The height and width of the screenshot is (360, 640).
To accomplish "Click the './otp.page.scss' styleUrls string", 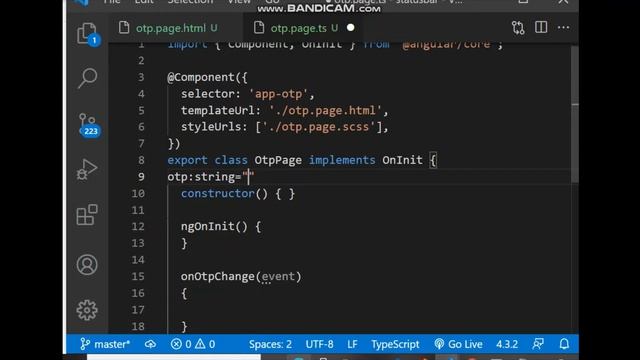I will point(319,127).
